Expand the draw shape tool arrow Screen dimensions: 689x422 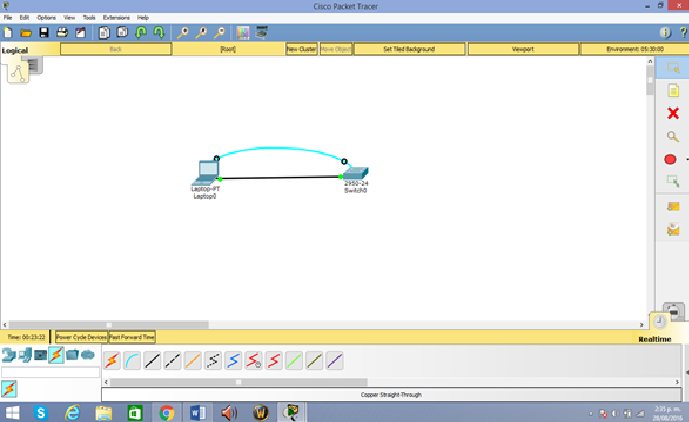[x=686, y=160]
